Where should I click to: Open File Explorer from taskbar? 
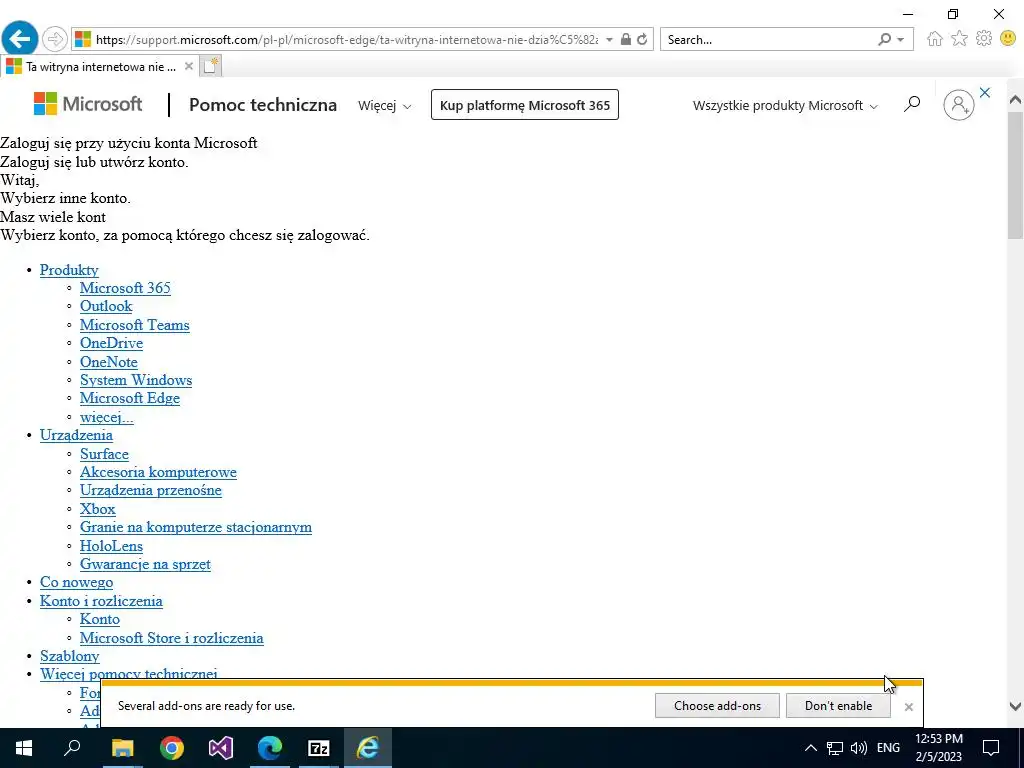tap(122, 748)
